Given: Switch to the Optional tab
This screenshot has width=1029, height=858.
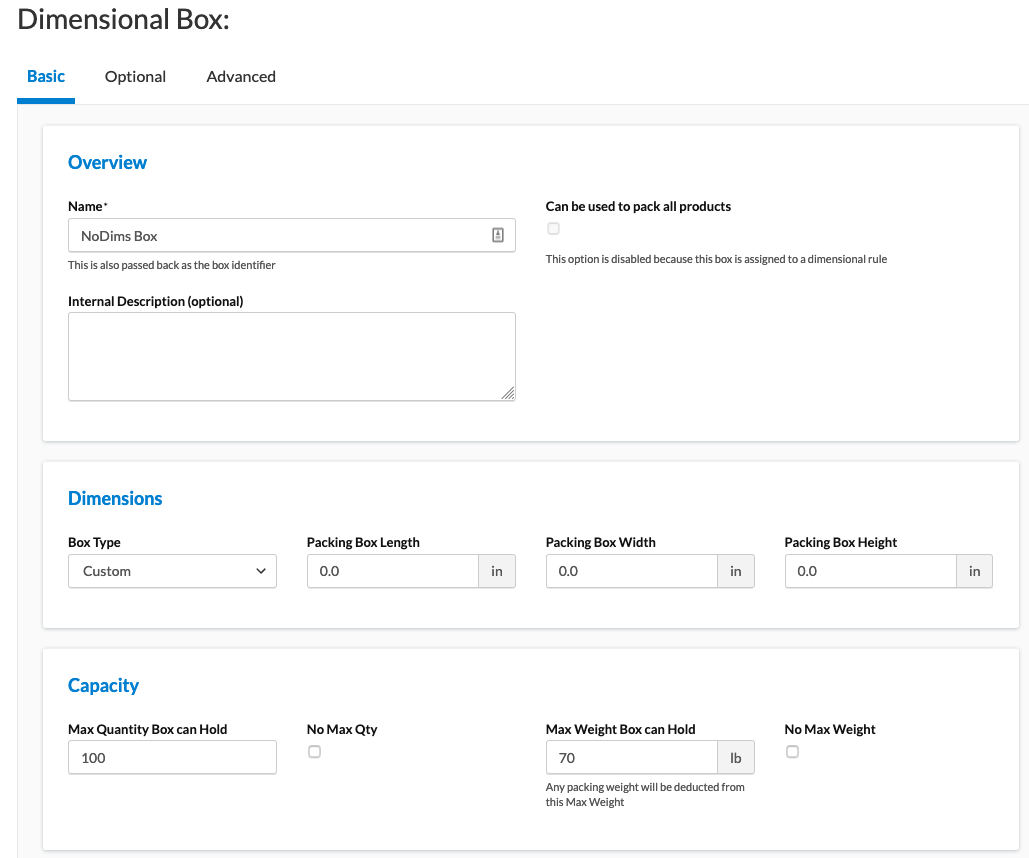Looking at the screenshot, I should coord(135,77).
